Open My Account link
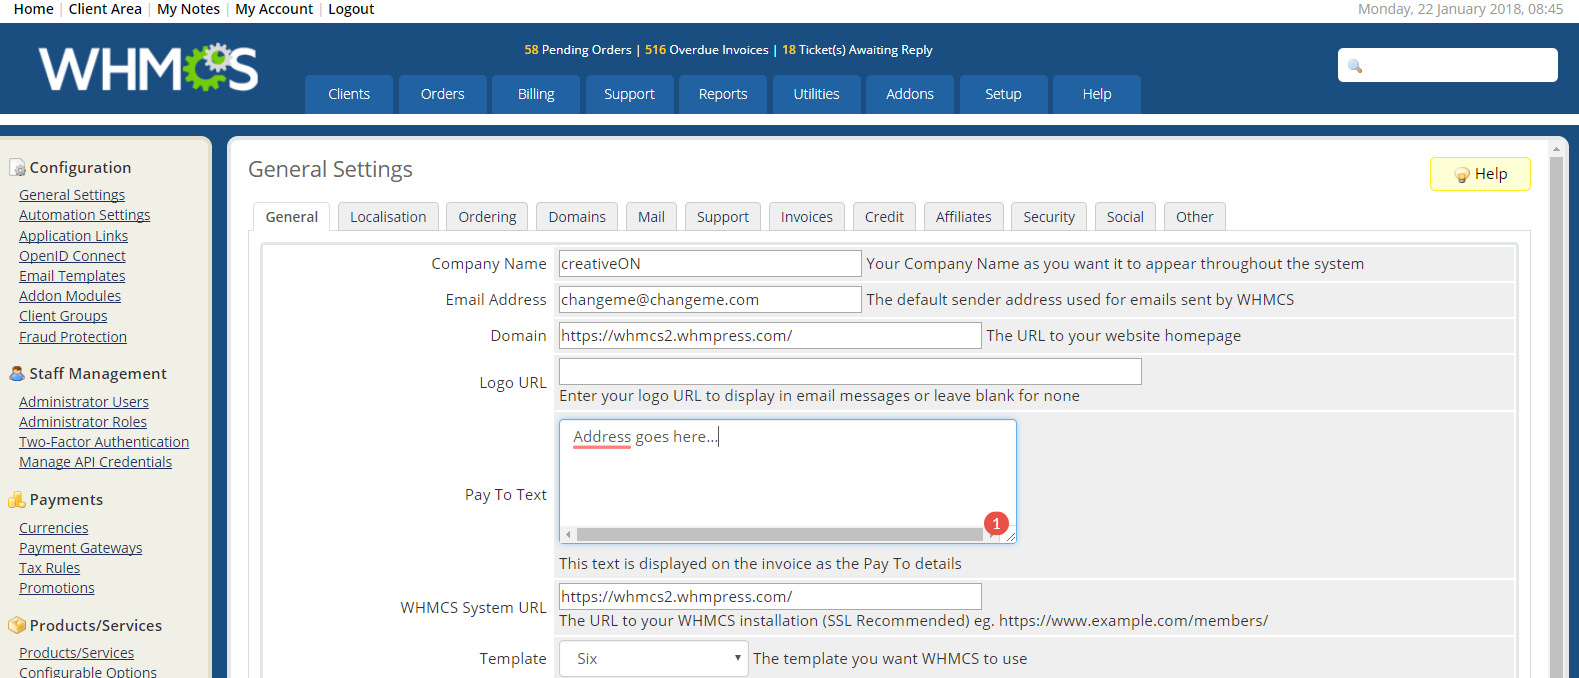Image resolution: width=1579 pixels, height=678 pixels. point(274,9)
